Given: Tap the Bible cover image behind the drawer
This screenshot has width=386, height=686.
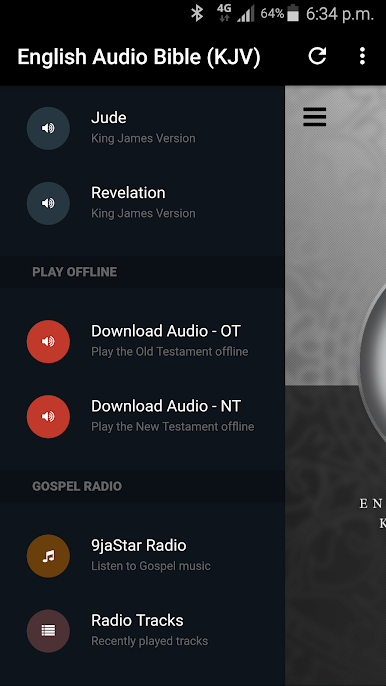Looking at the screenshot, I should point(336,385).
